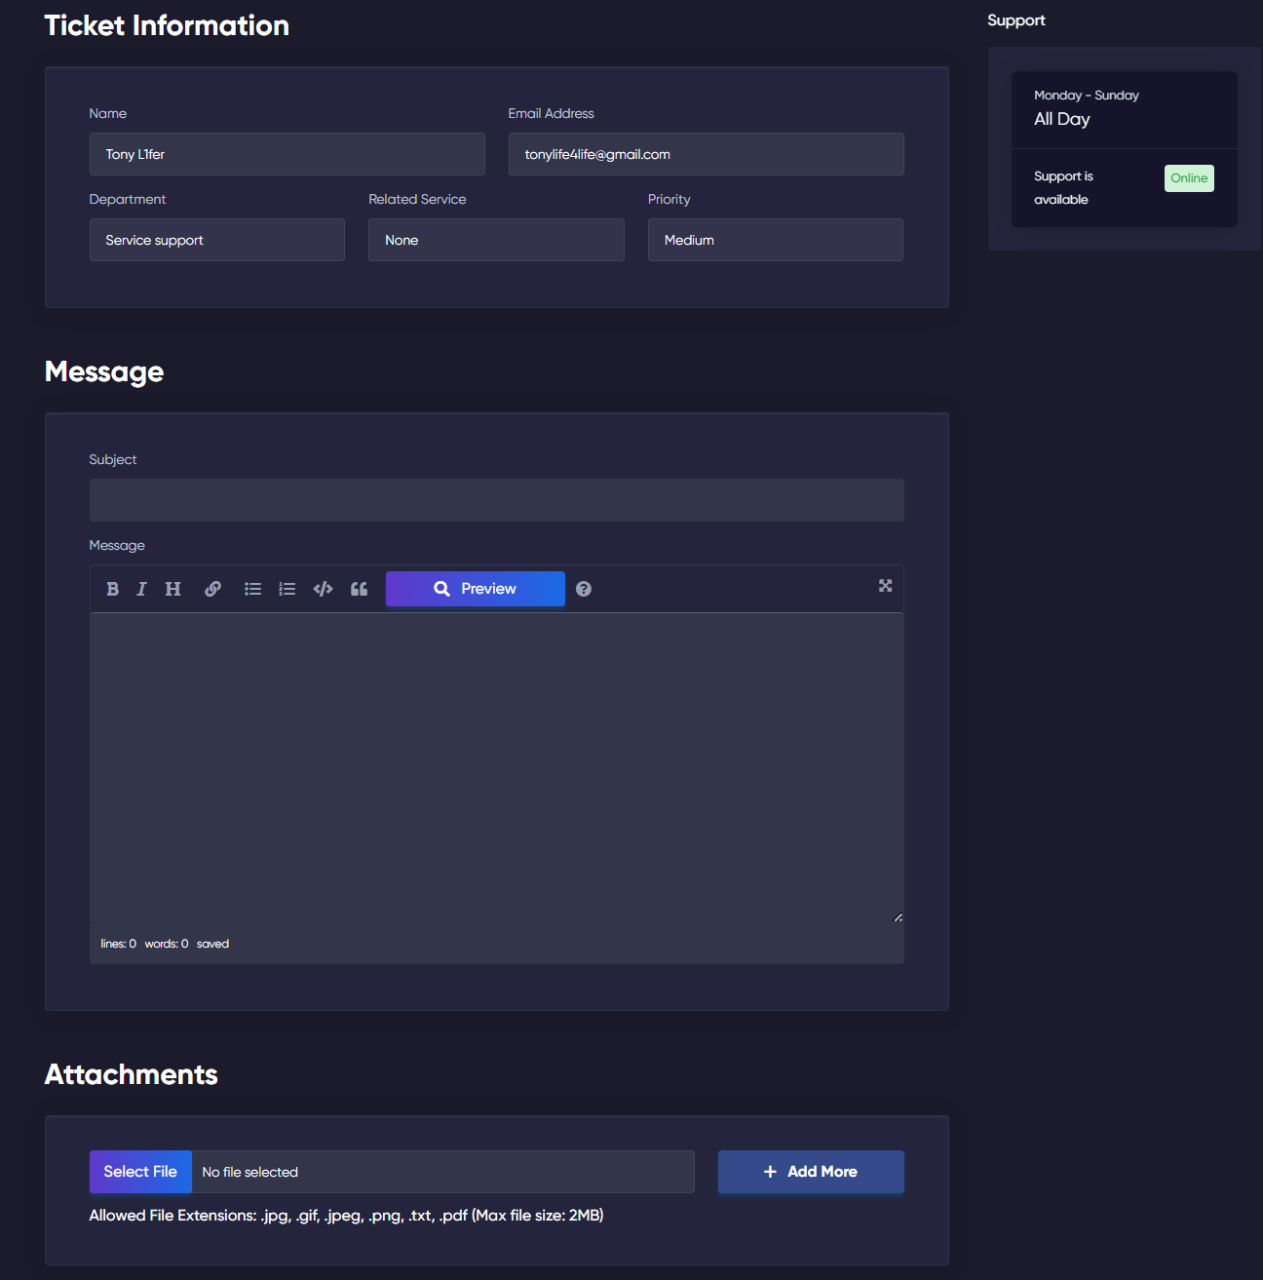
Task: Insert a heading with the H icon
Action: 173,589
